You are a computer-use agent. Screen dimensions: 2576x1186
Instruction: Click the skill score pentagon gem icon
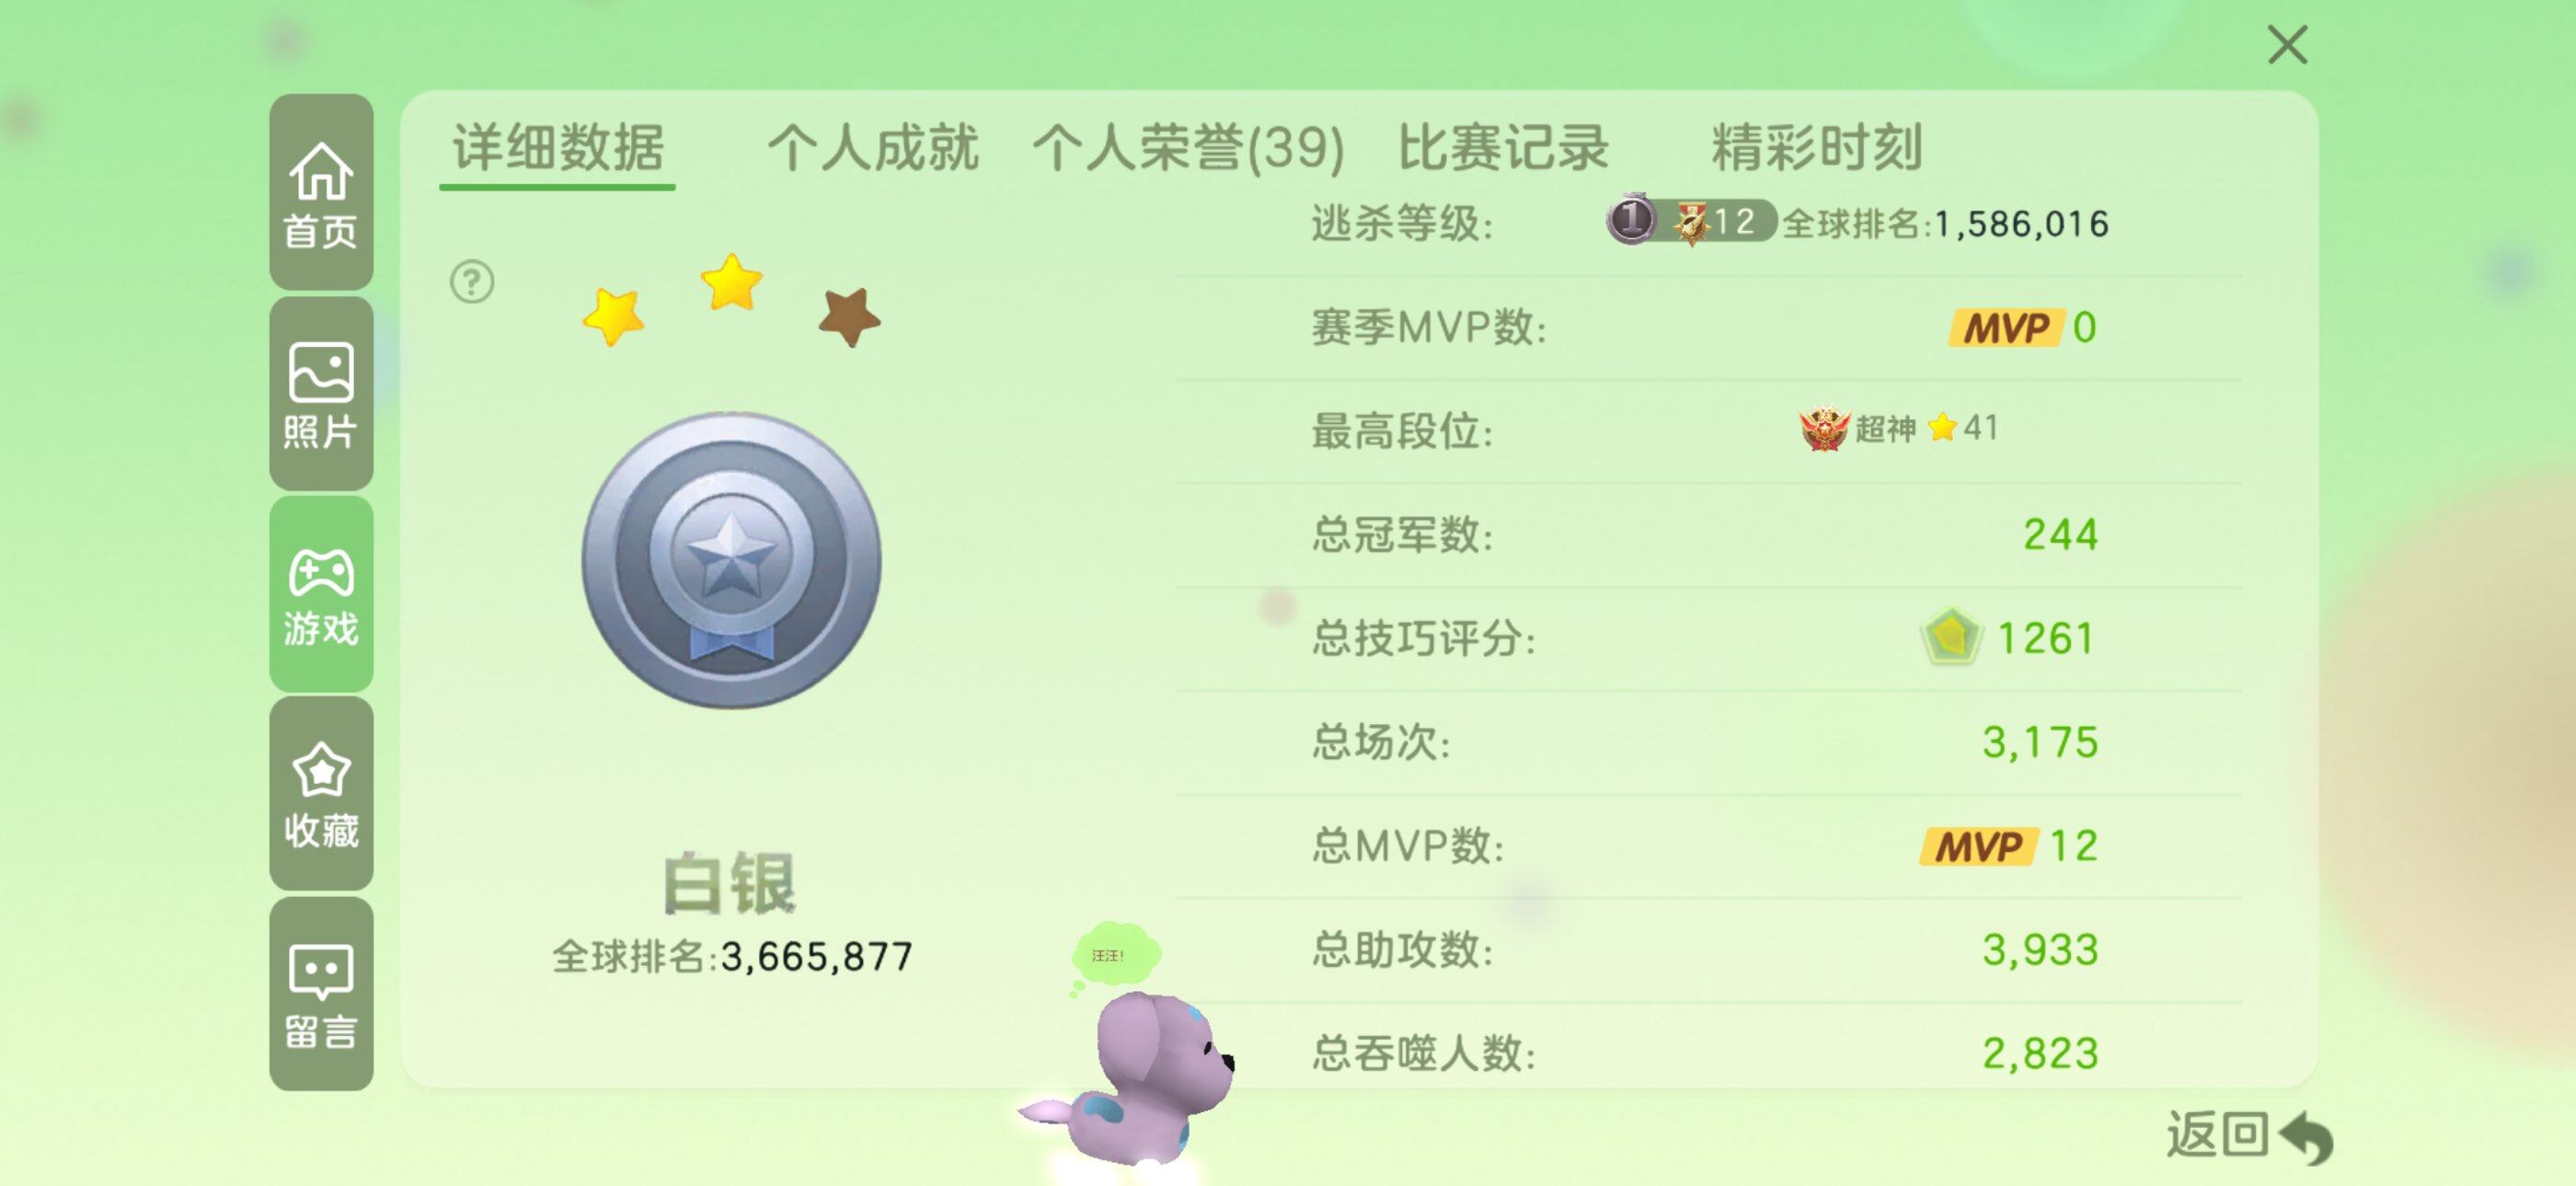click(x=1950, y=637)
